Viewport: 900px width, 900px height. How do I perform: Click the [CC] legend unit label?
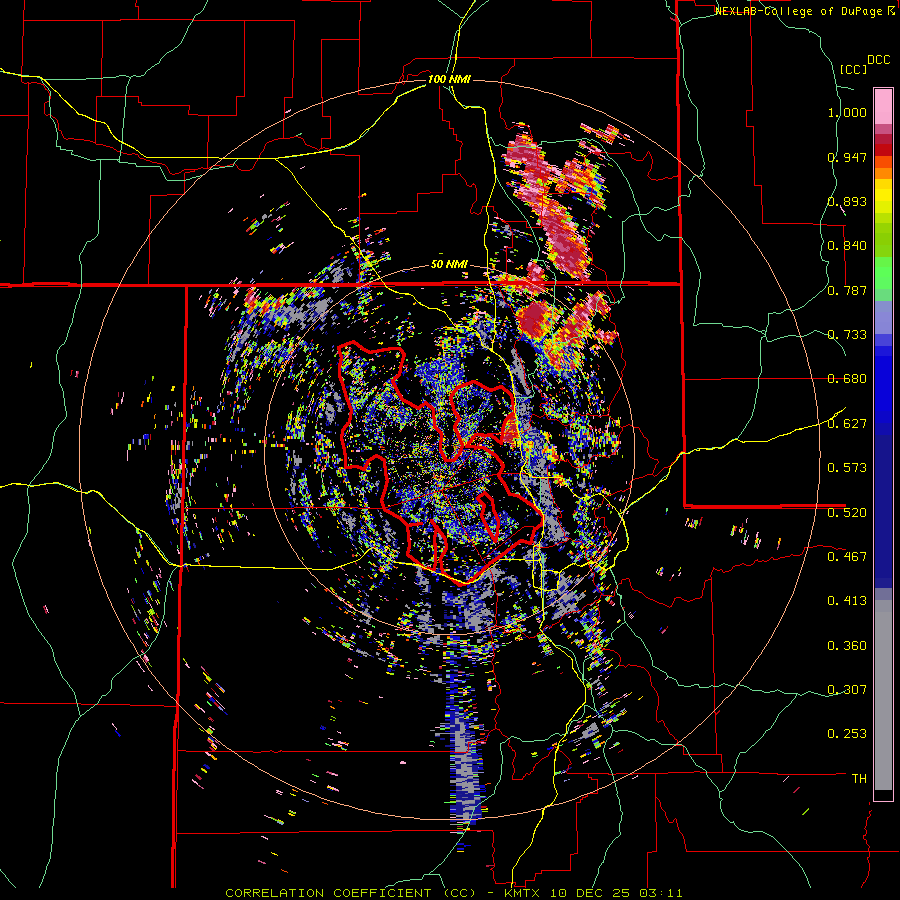[854, 69]
